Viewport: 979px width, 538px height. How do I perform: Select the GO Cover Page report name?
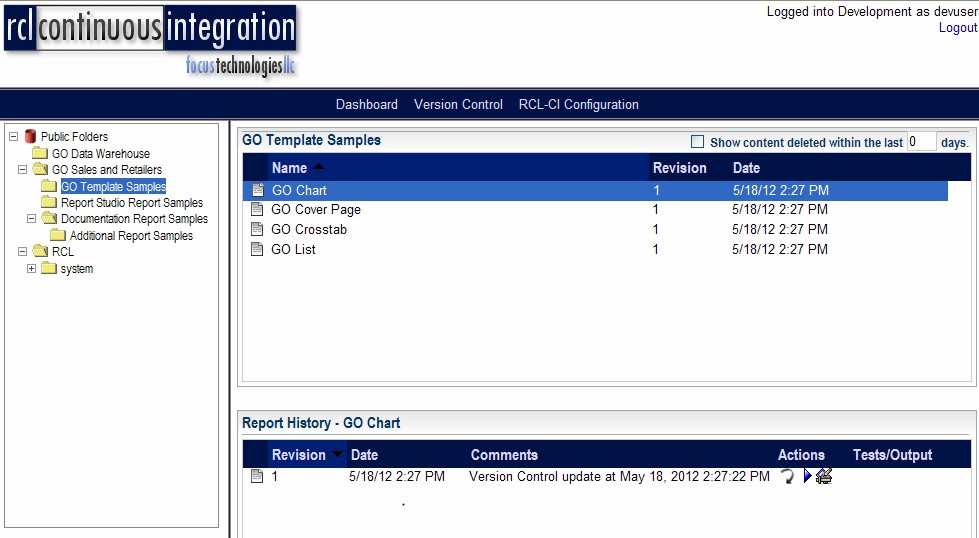pyautogui.click(x=315, y=209)
